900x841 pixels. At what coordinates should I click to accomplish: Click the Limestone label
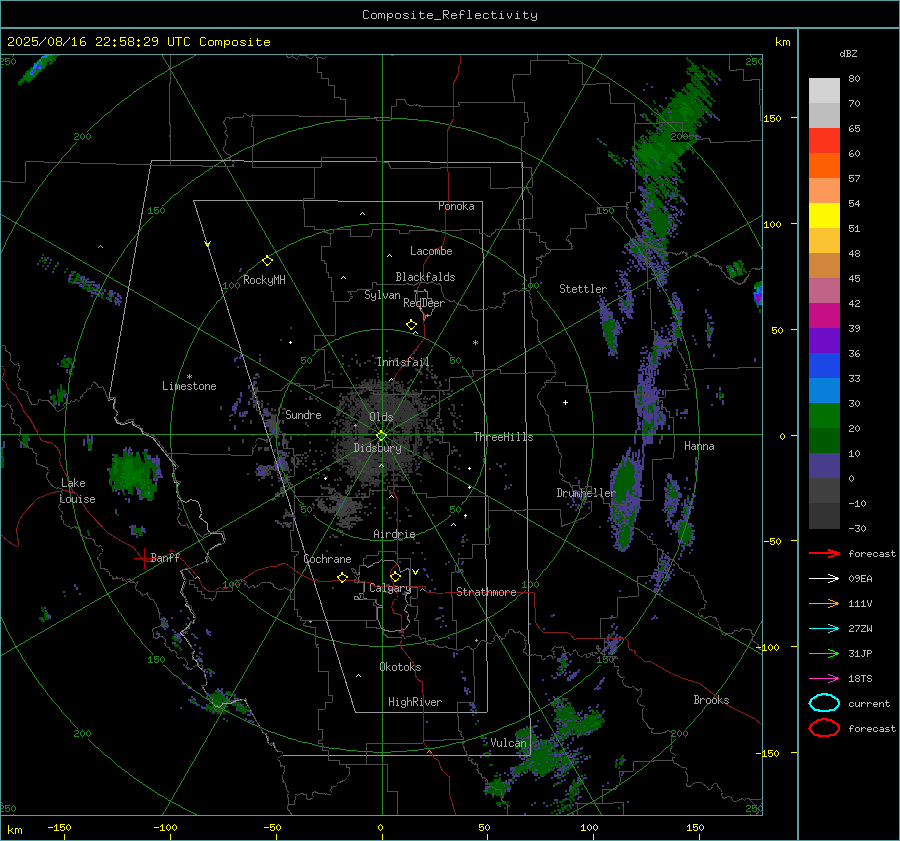tap(189, 386)
